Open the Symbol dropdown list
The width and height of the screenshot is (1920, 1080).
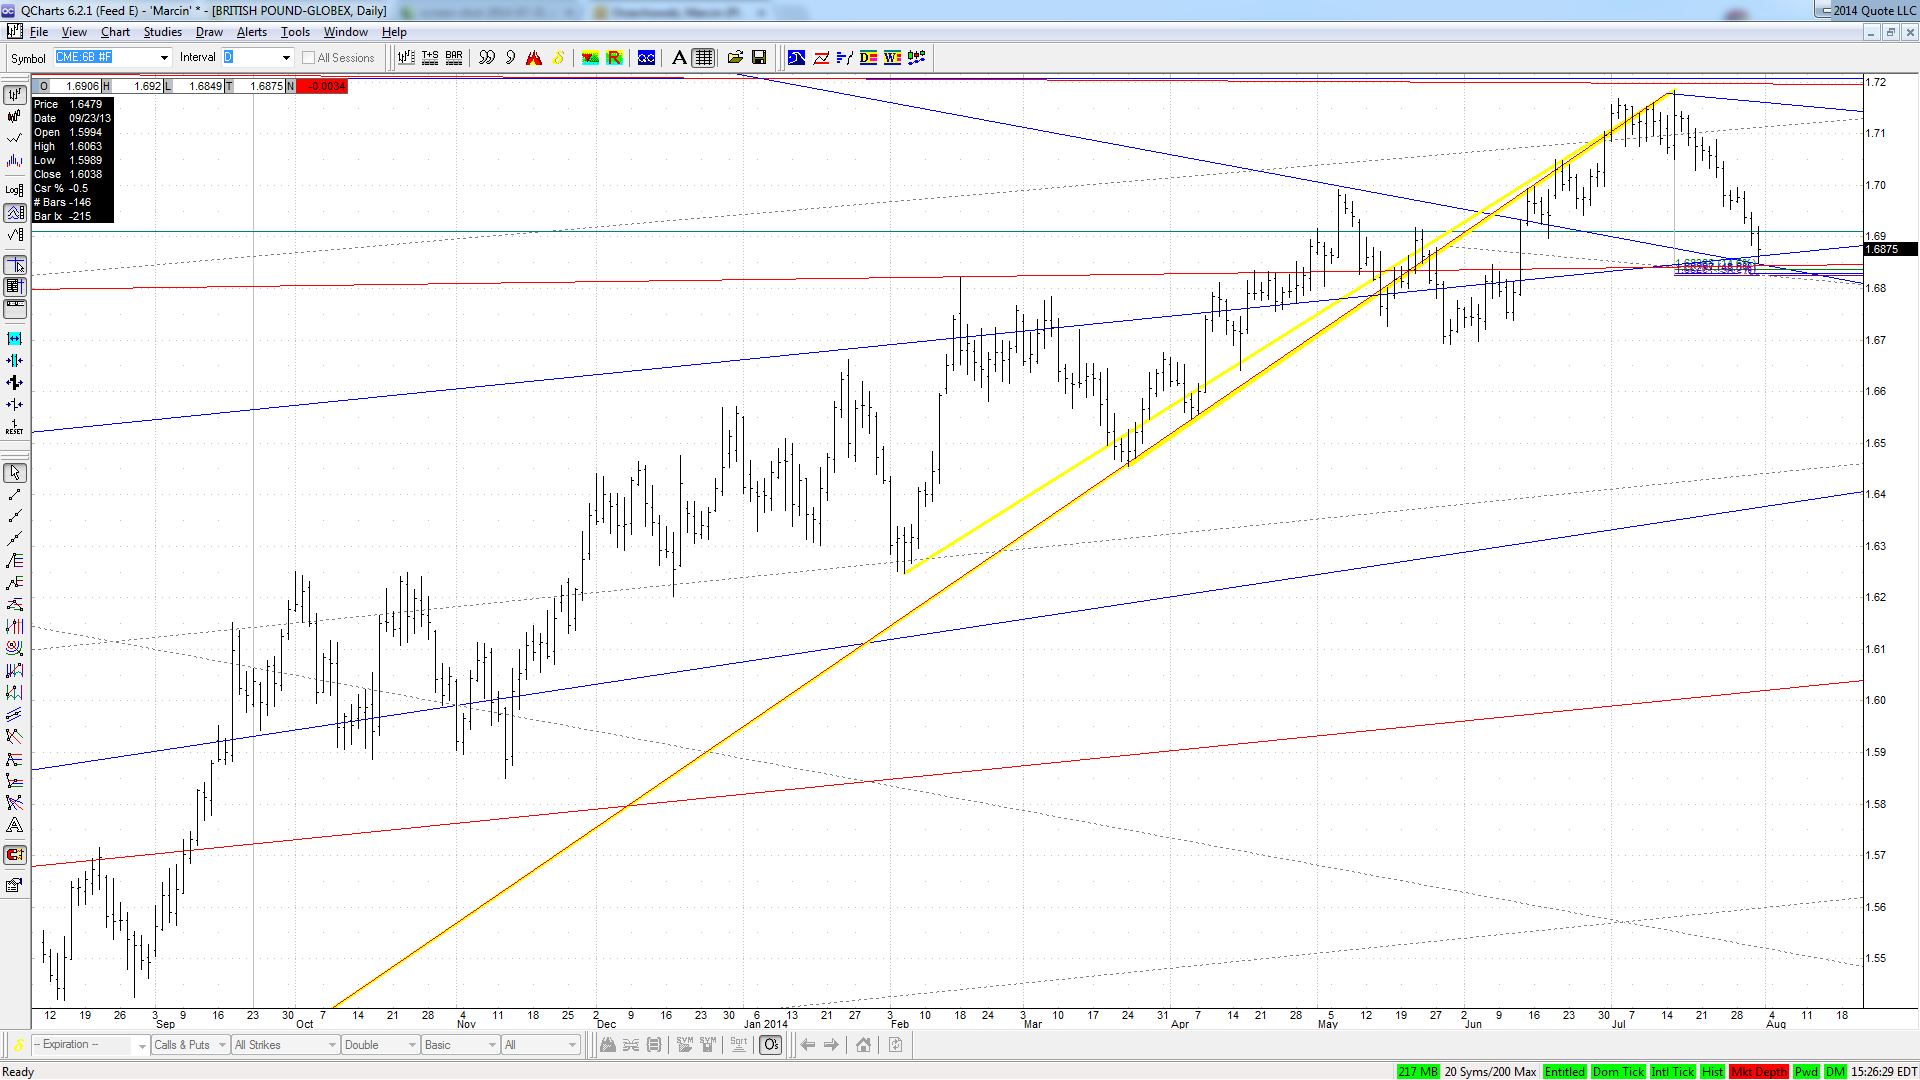pos(165,58)
